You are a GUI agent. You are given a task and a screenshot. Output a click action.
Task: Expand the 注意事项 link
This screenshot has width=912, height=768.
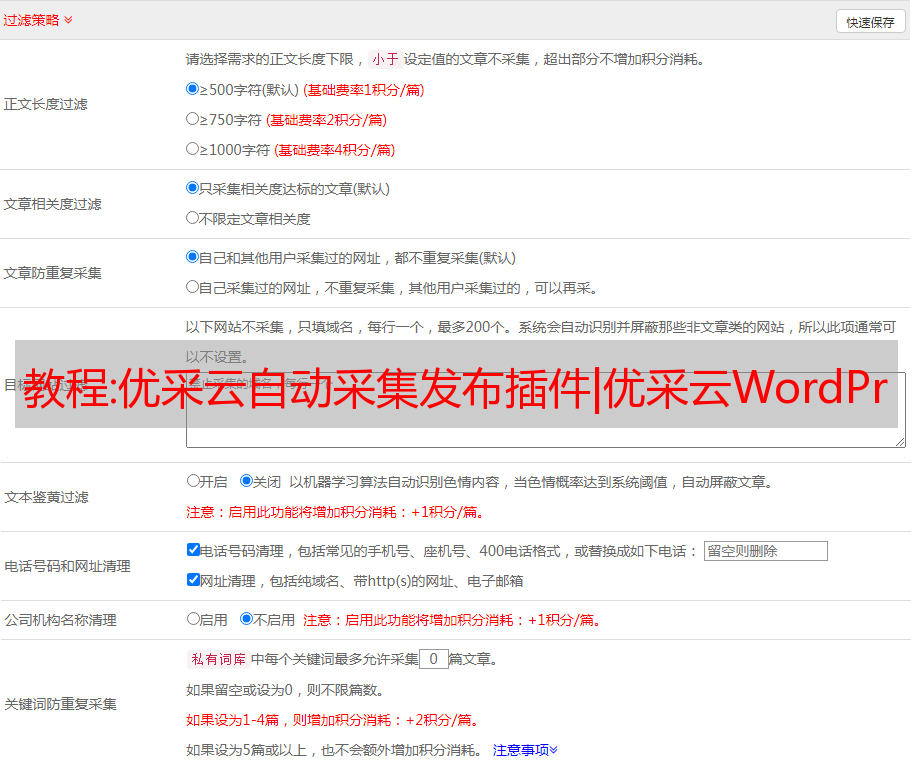click(525, 749)
